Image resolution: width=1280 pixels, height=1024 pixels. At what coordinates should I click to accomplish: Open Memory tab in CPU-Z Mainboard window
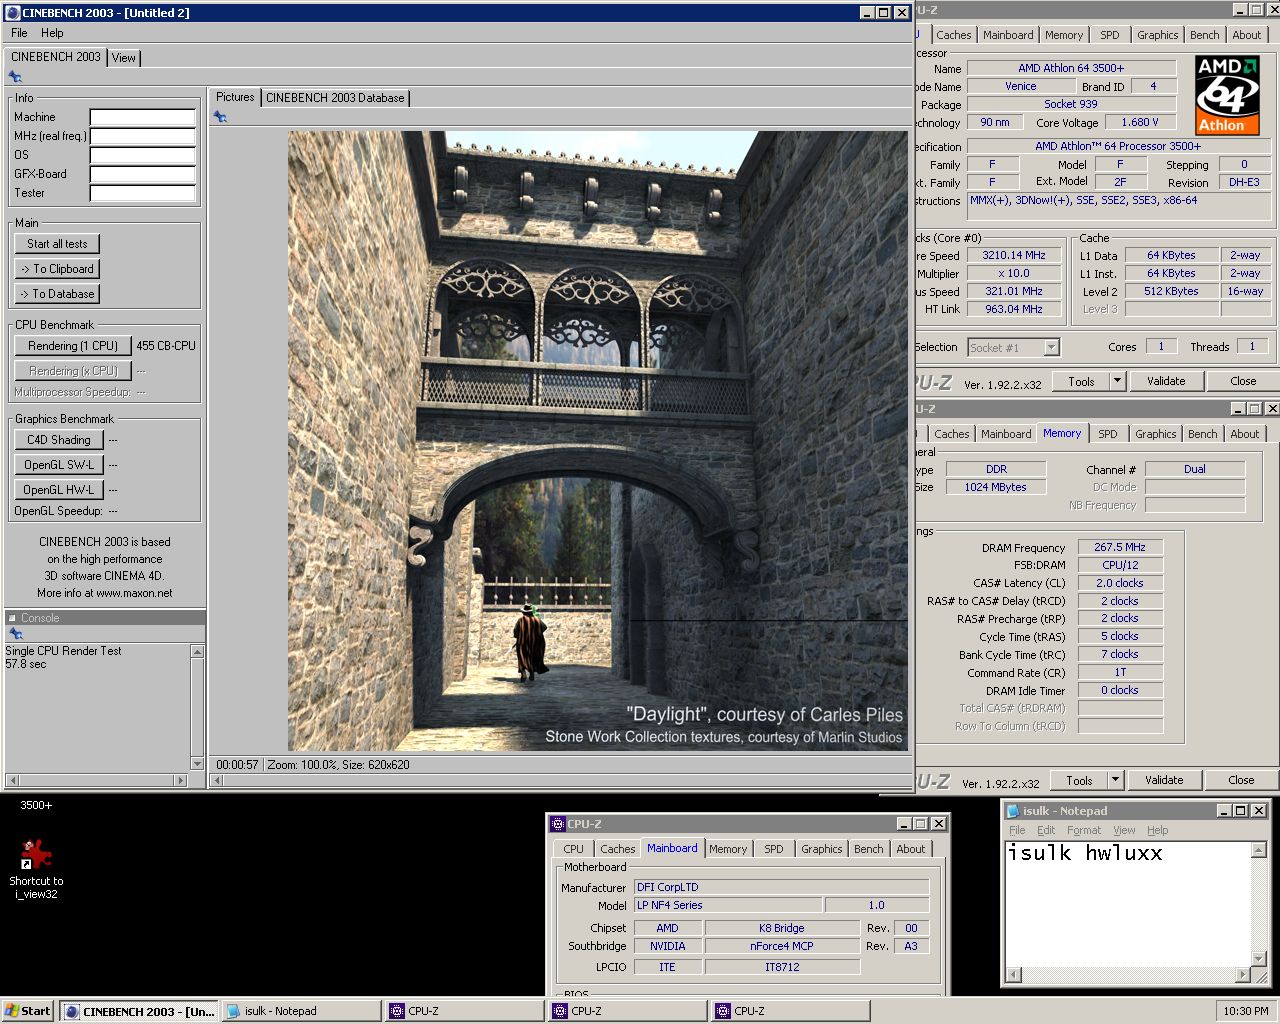coord(728,849)
